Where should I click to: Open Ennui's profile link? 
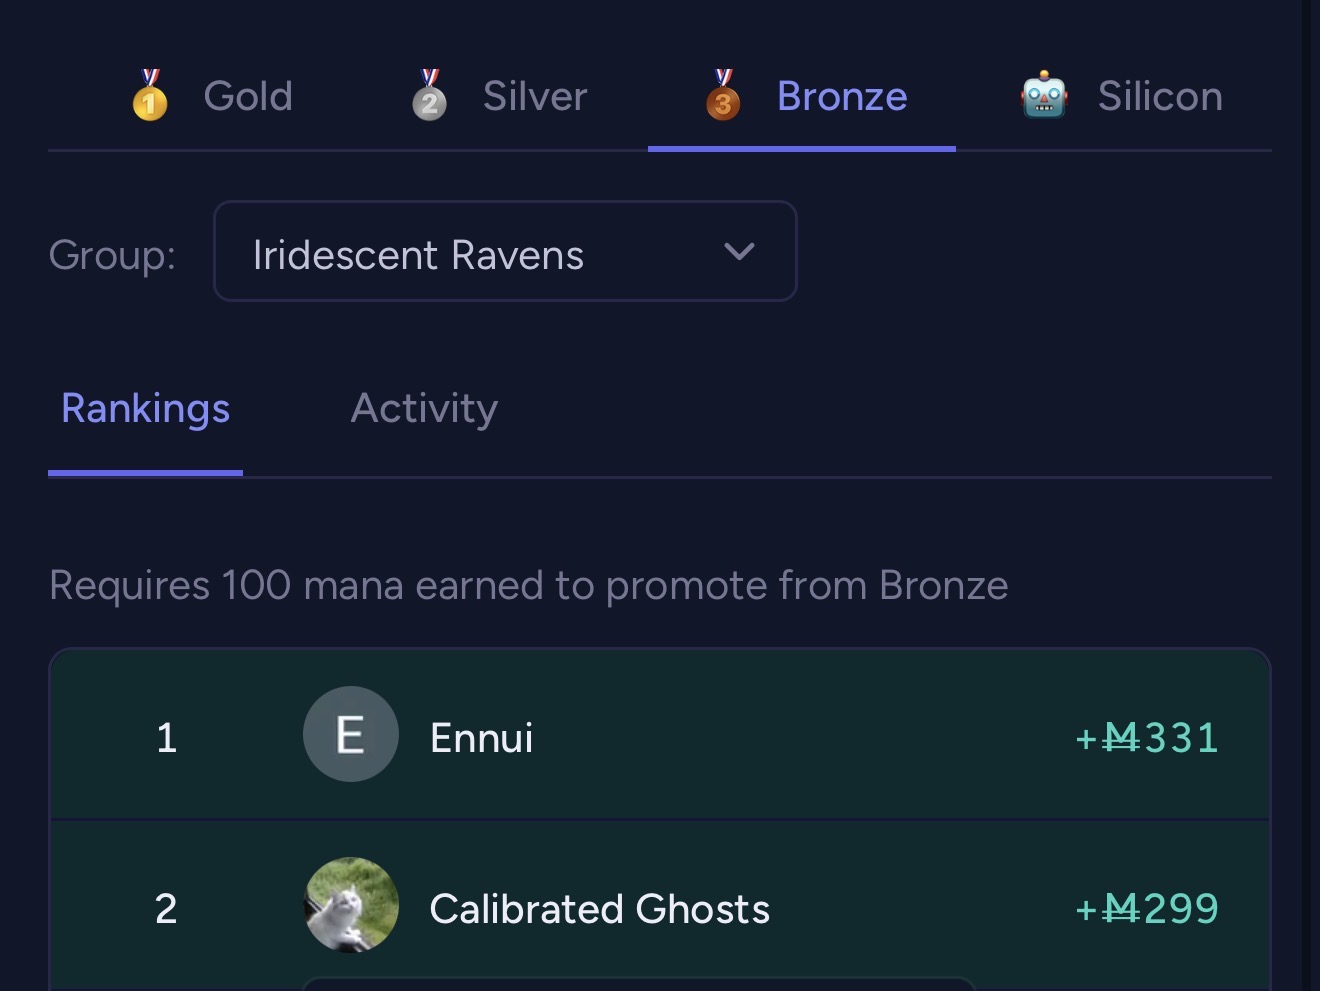(481, 738)
